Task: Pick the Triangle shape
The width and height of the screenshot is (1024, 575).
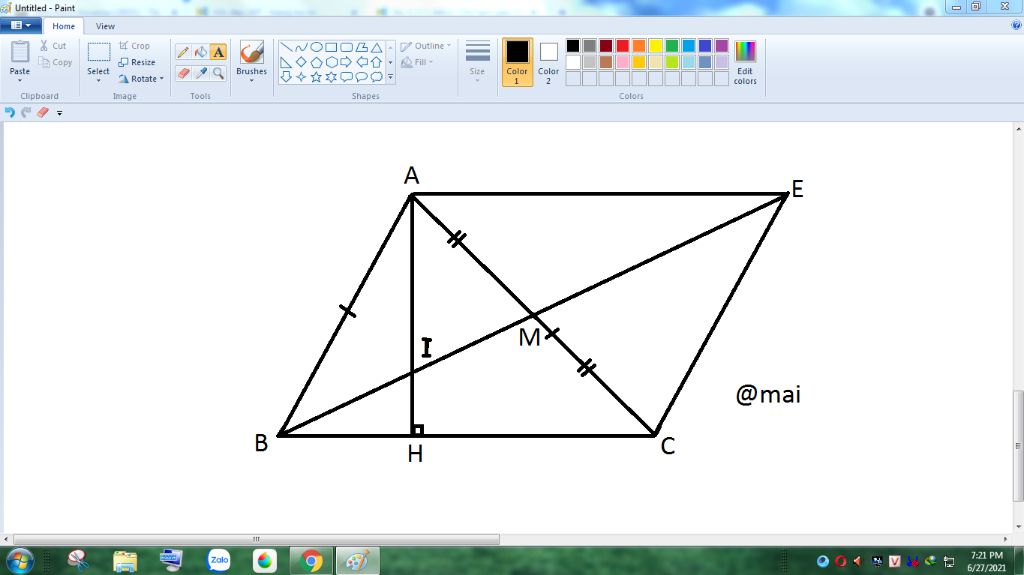Action: [x=376, y=47]
